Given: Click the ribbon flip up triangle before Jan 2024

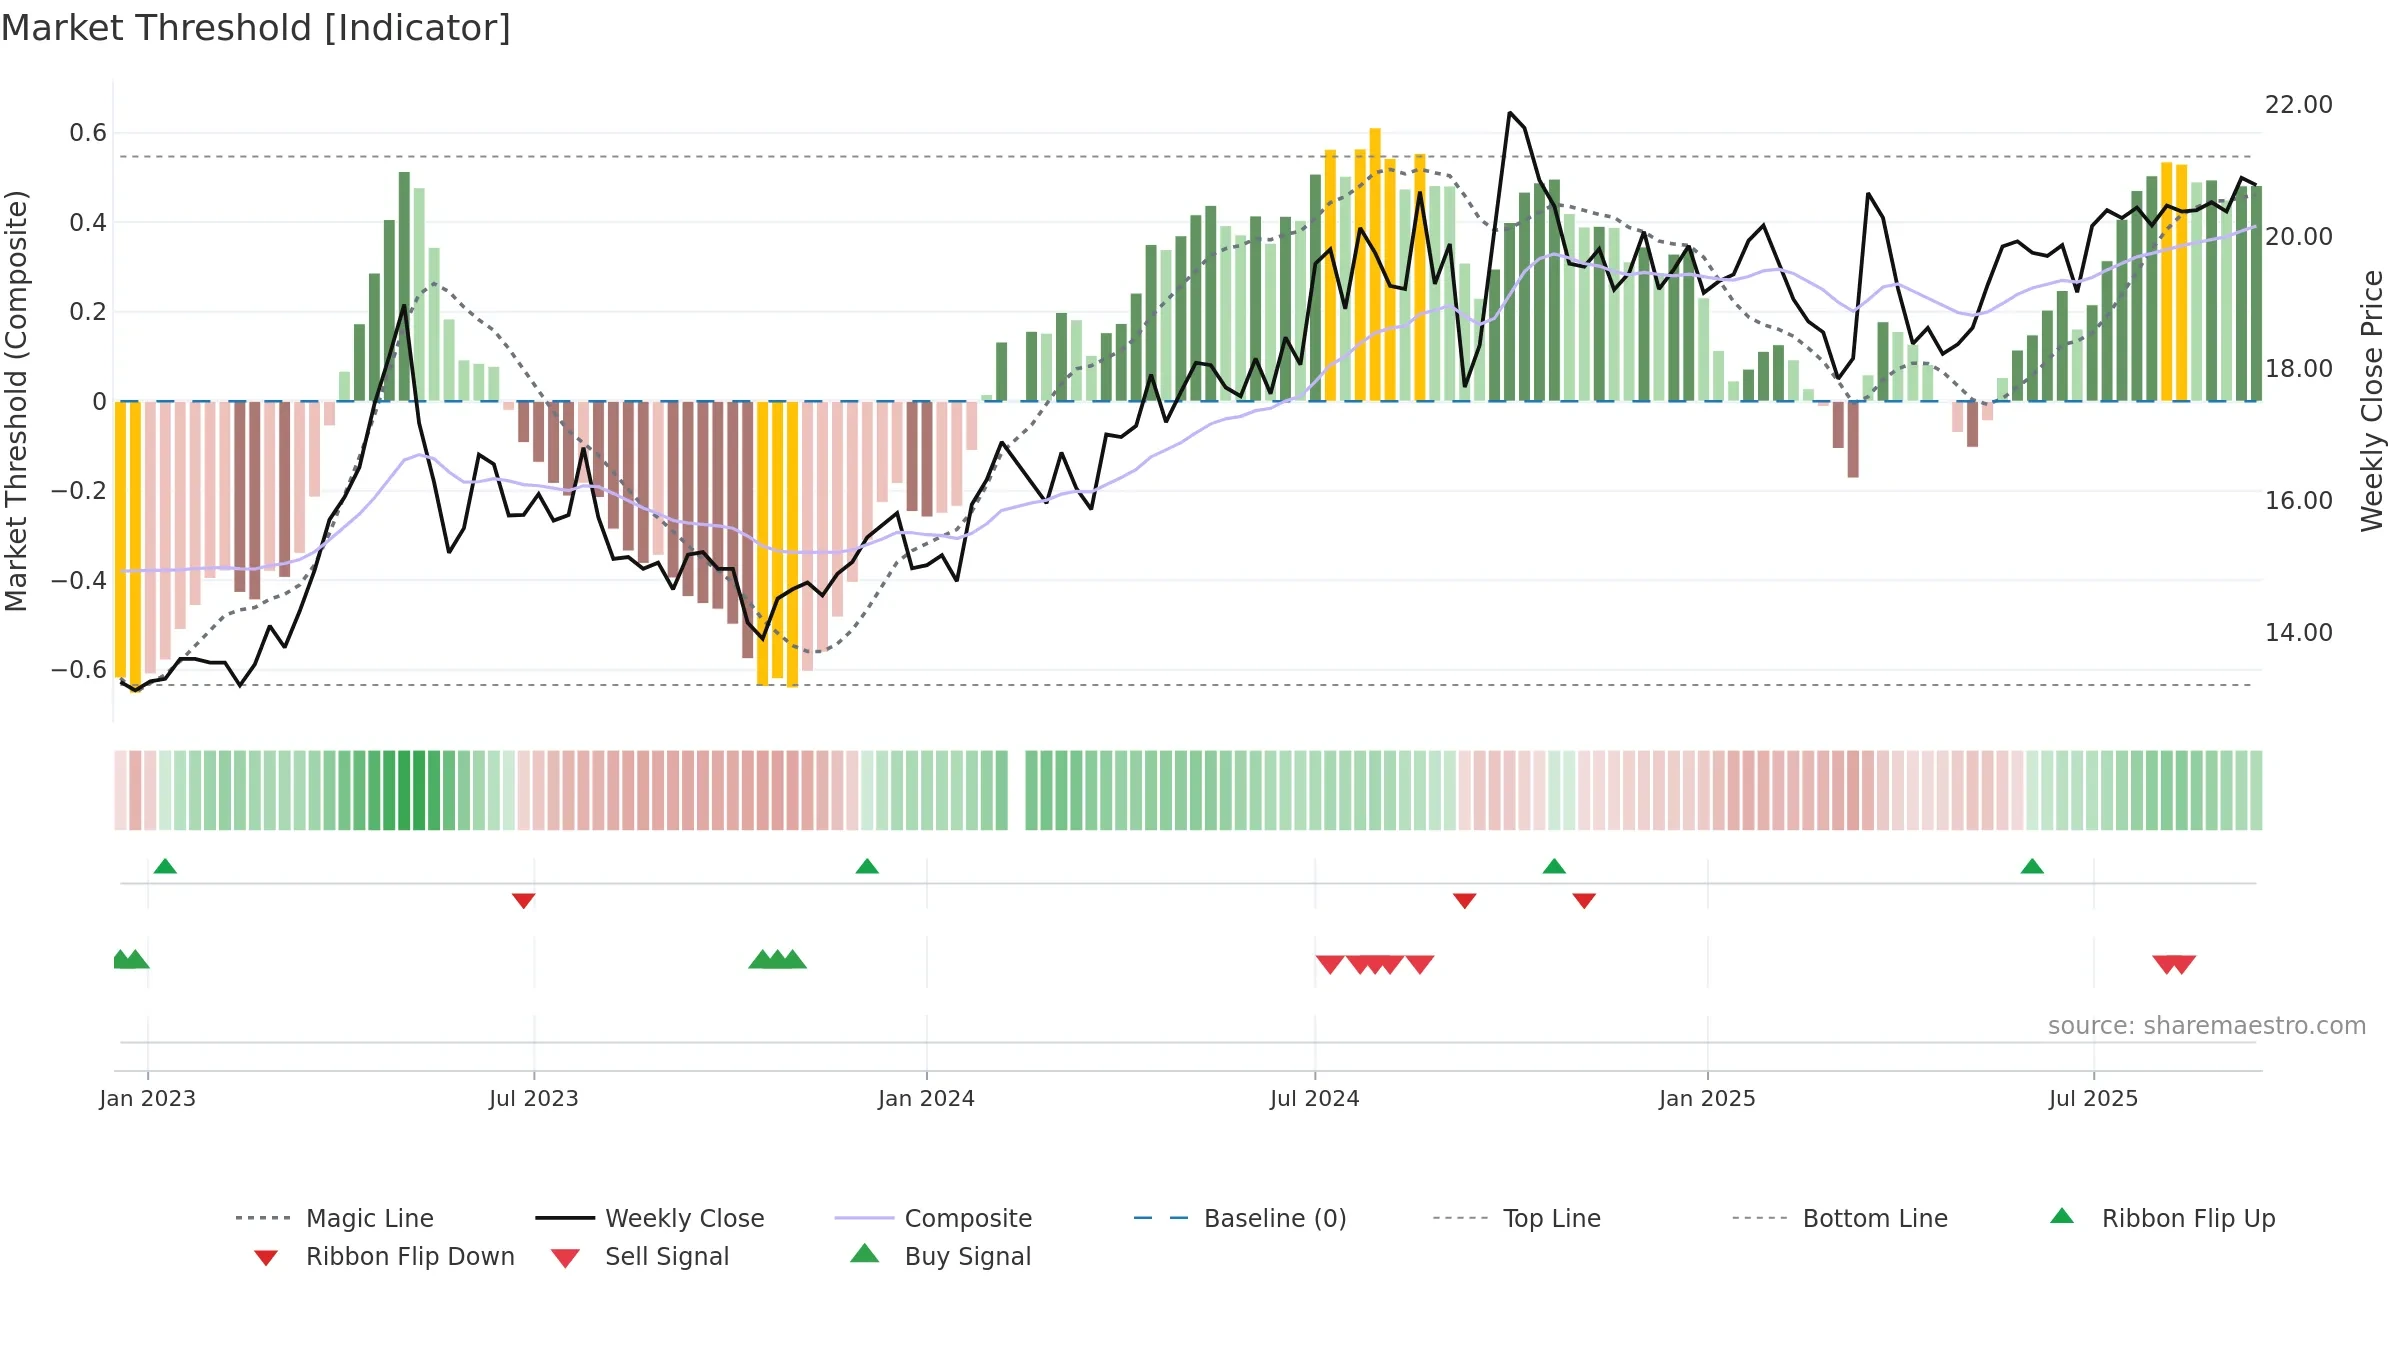Looking at the screenshot, I should tap(867, 866).
